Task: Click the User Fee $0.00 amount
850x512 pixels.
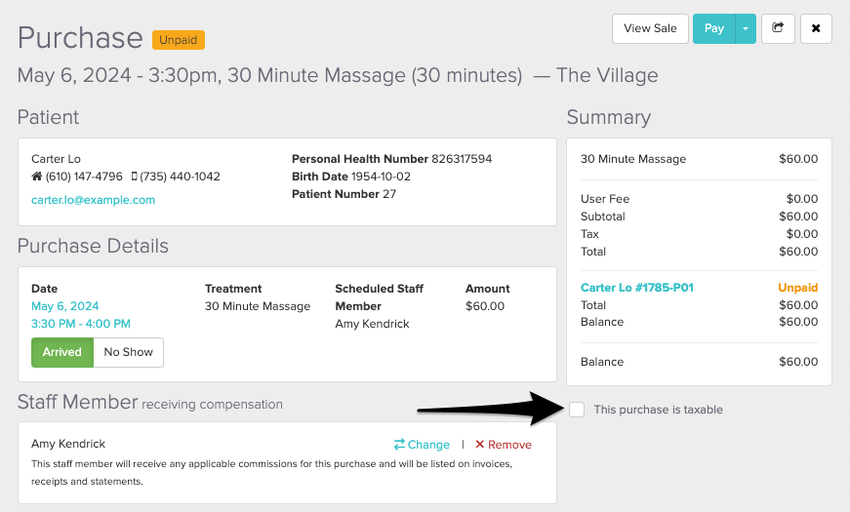Action: pos(802,199)
